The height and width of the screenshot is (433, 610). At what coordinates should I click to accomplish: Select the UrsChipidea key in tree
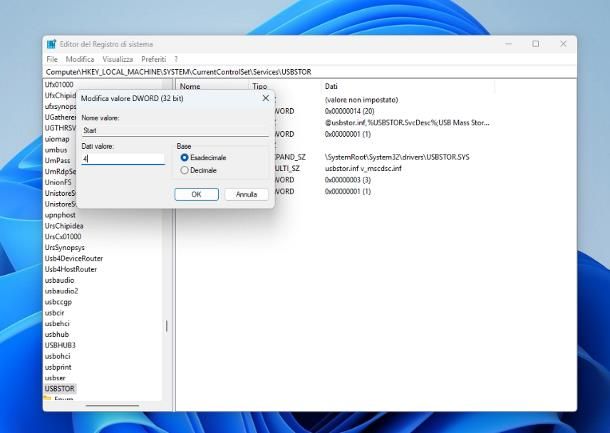(x=64, y=226)
